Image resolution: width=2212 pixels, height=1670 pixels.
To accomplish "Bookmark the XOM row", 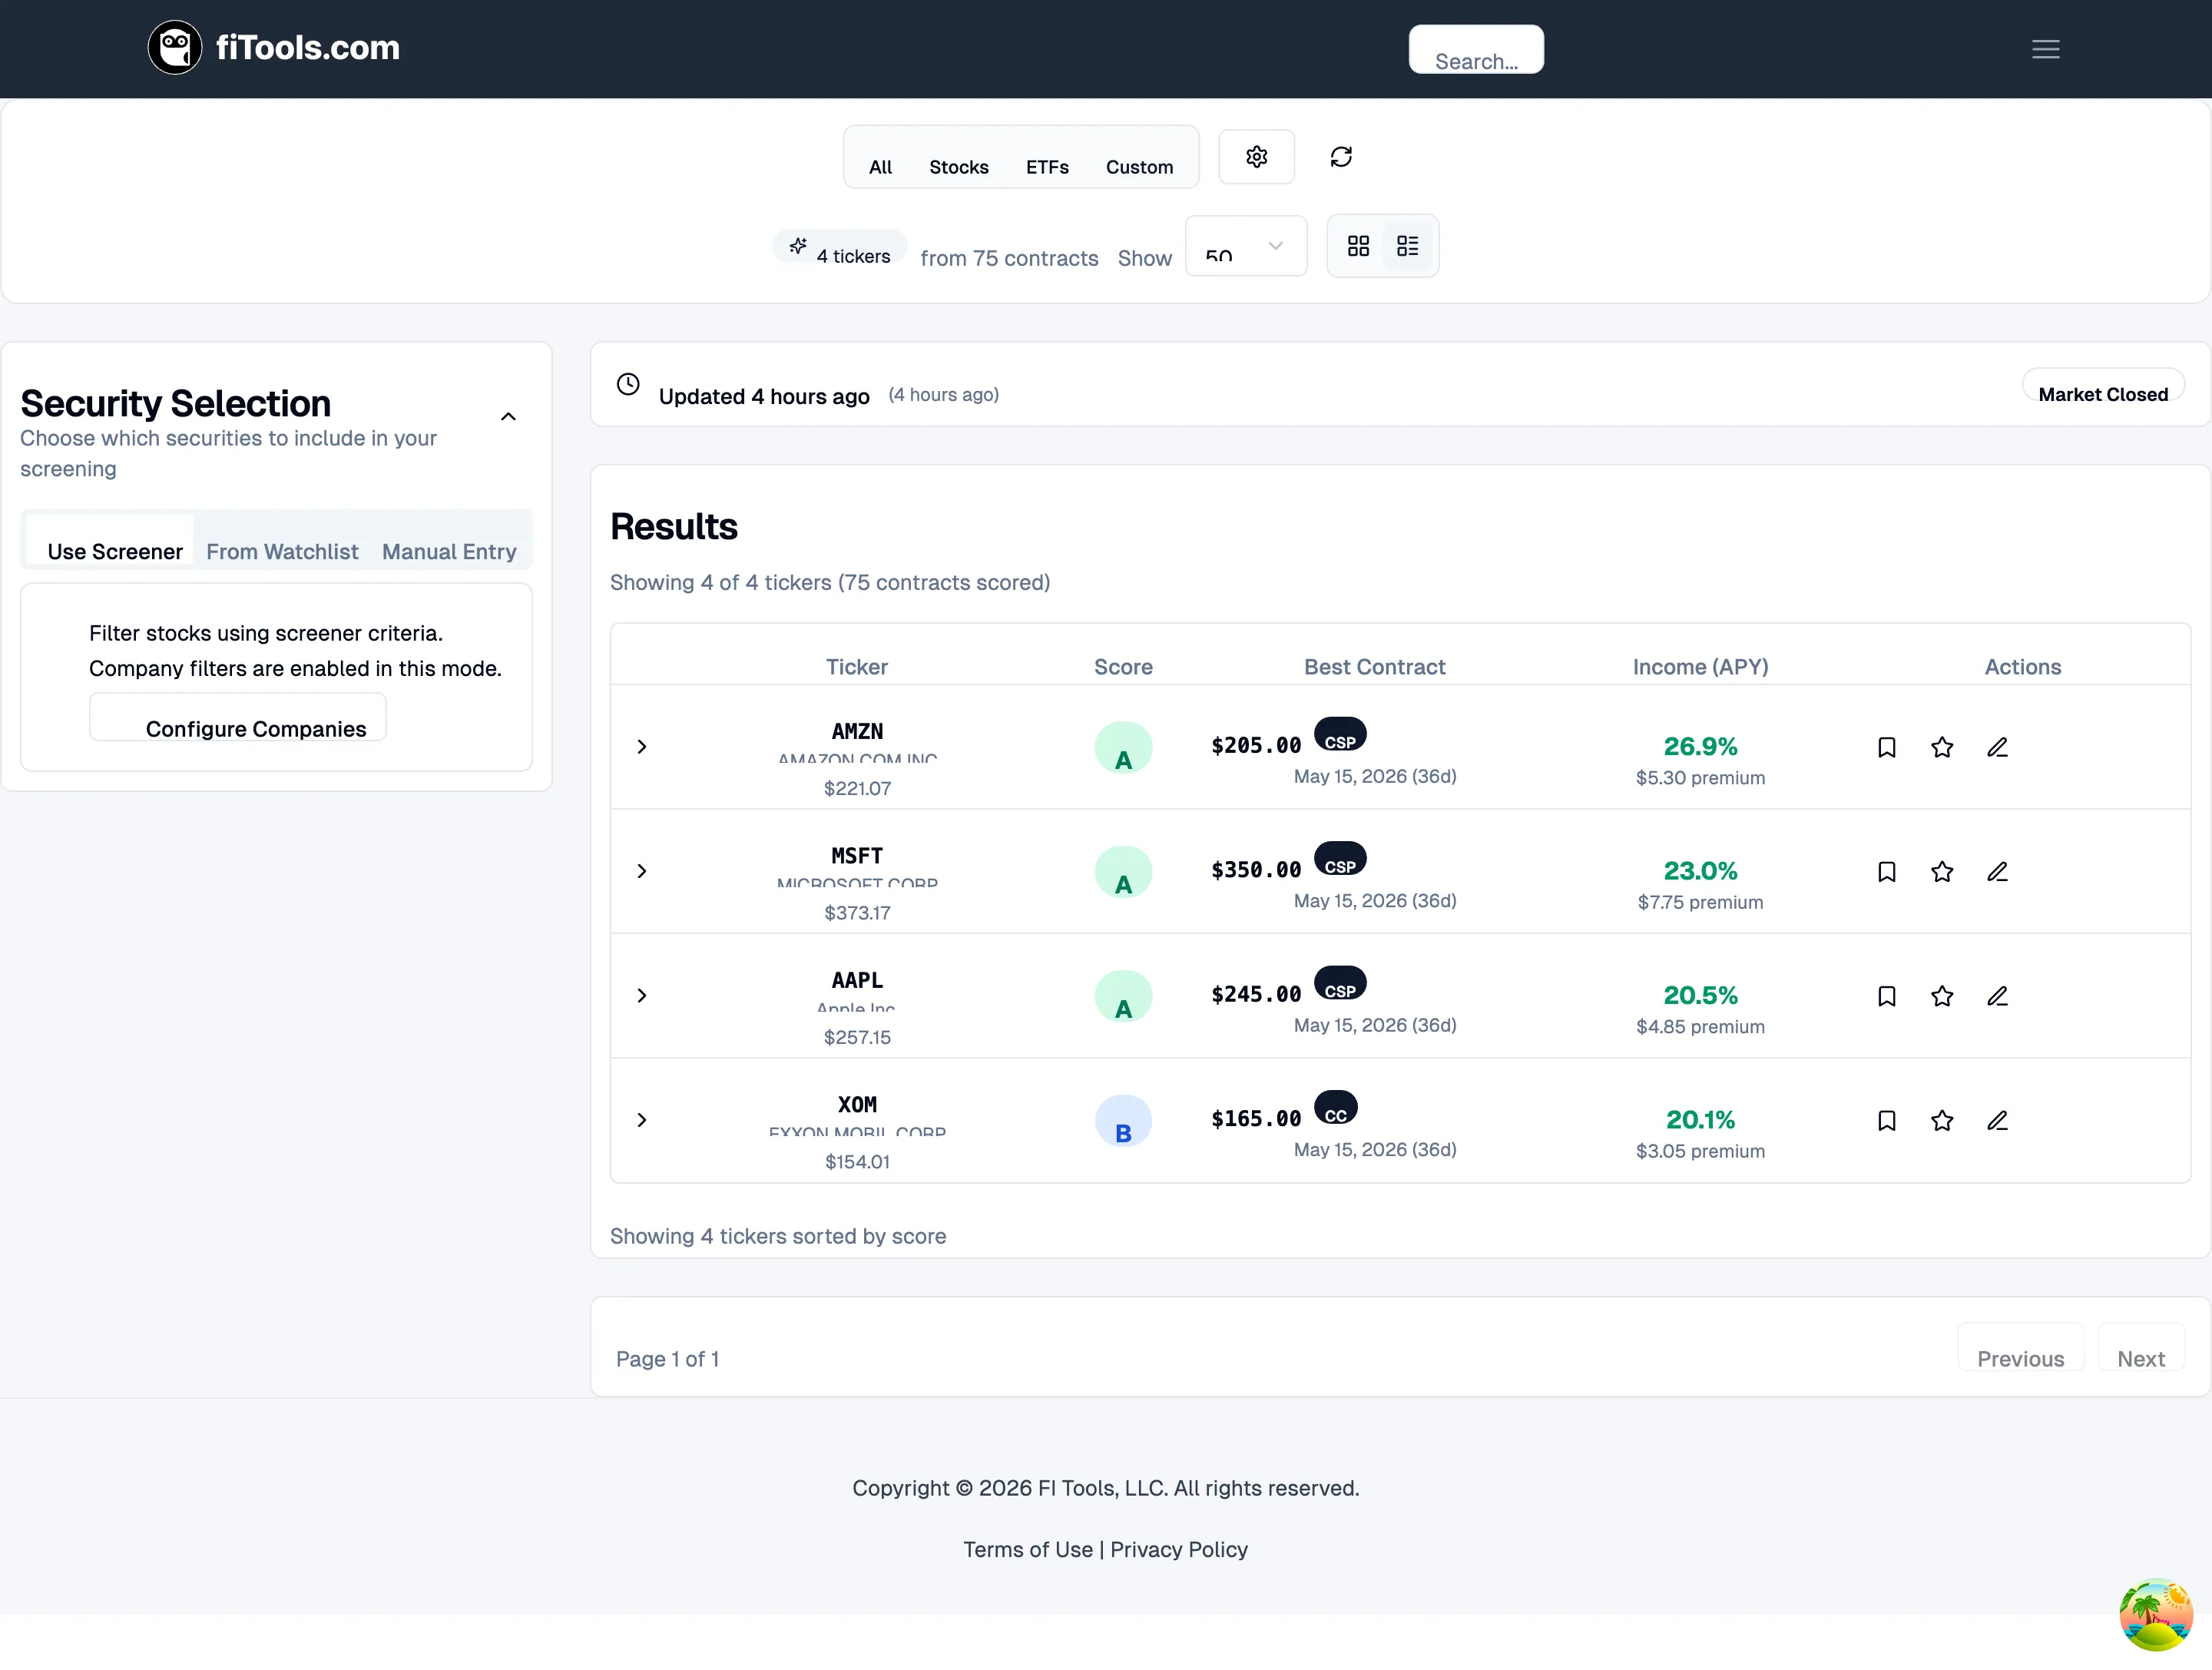I will (x=1886, y=1120).
